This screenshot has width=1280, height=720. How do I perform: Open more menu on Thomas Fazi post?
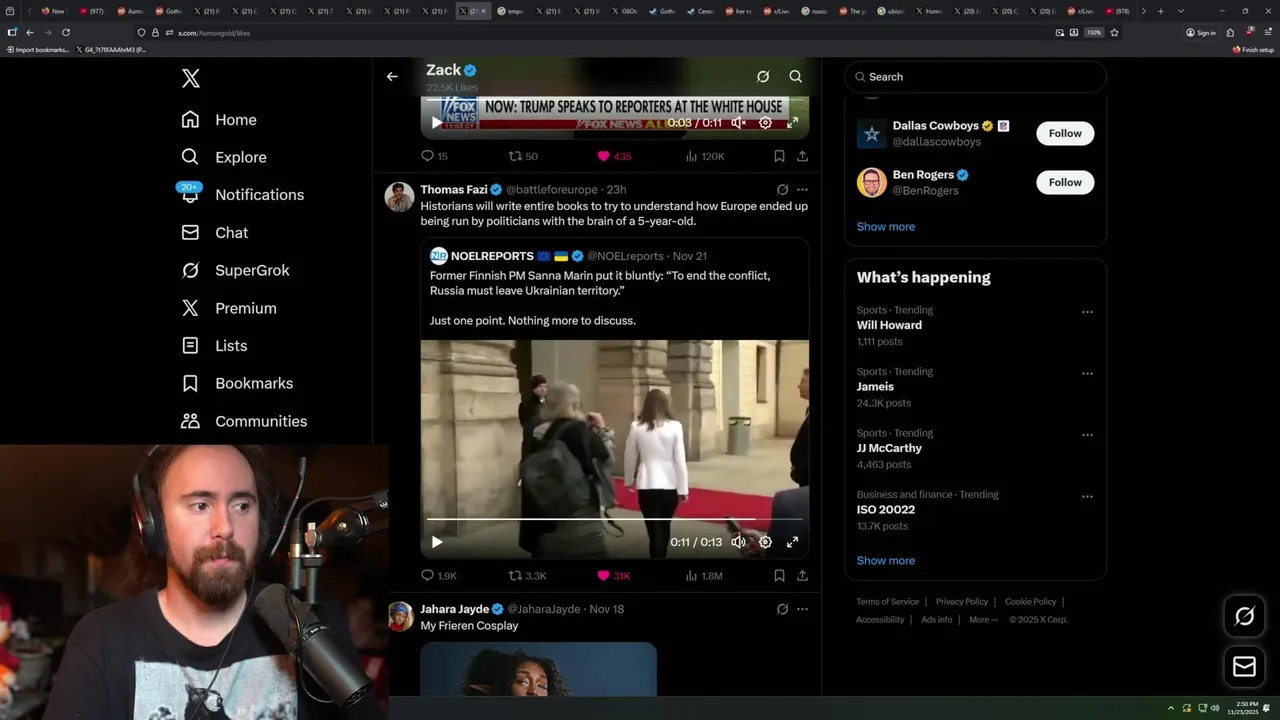click(802, 189)
